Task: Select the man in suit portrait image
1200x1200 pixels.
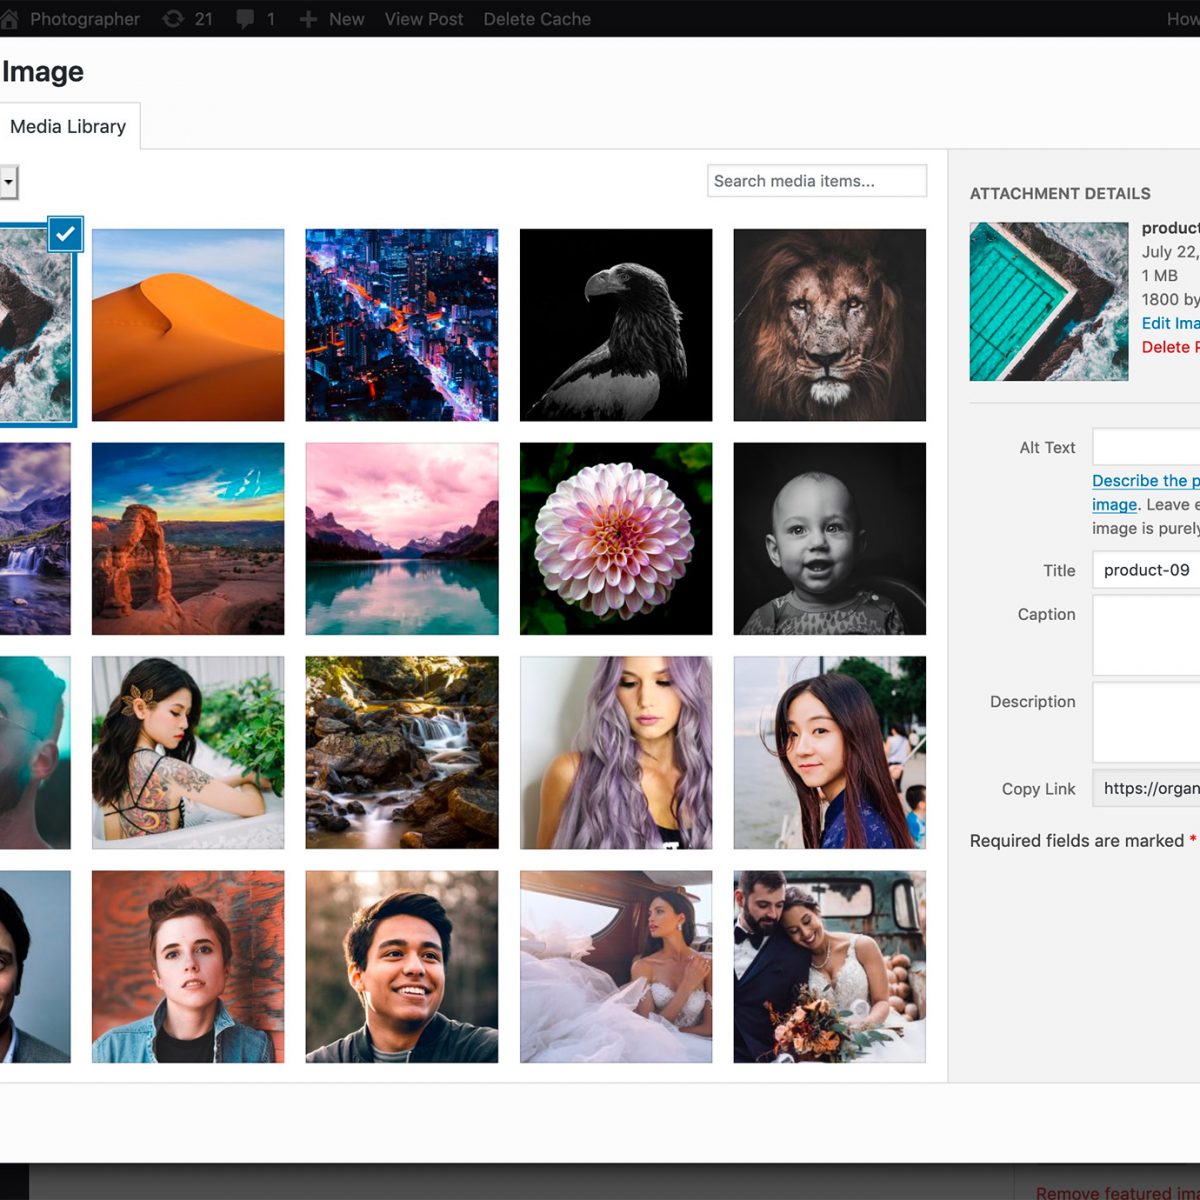Action: pos(35,967)
